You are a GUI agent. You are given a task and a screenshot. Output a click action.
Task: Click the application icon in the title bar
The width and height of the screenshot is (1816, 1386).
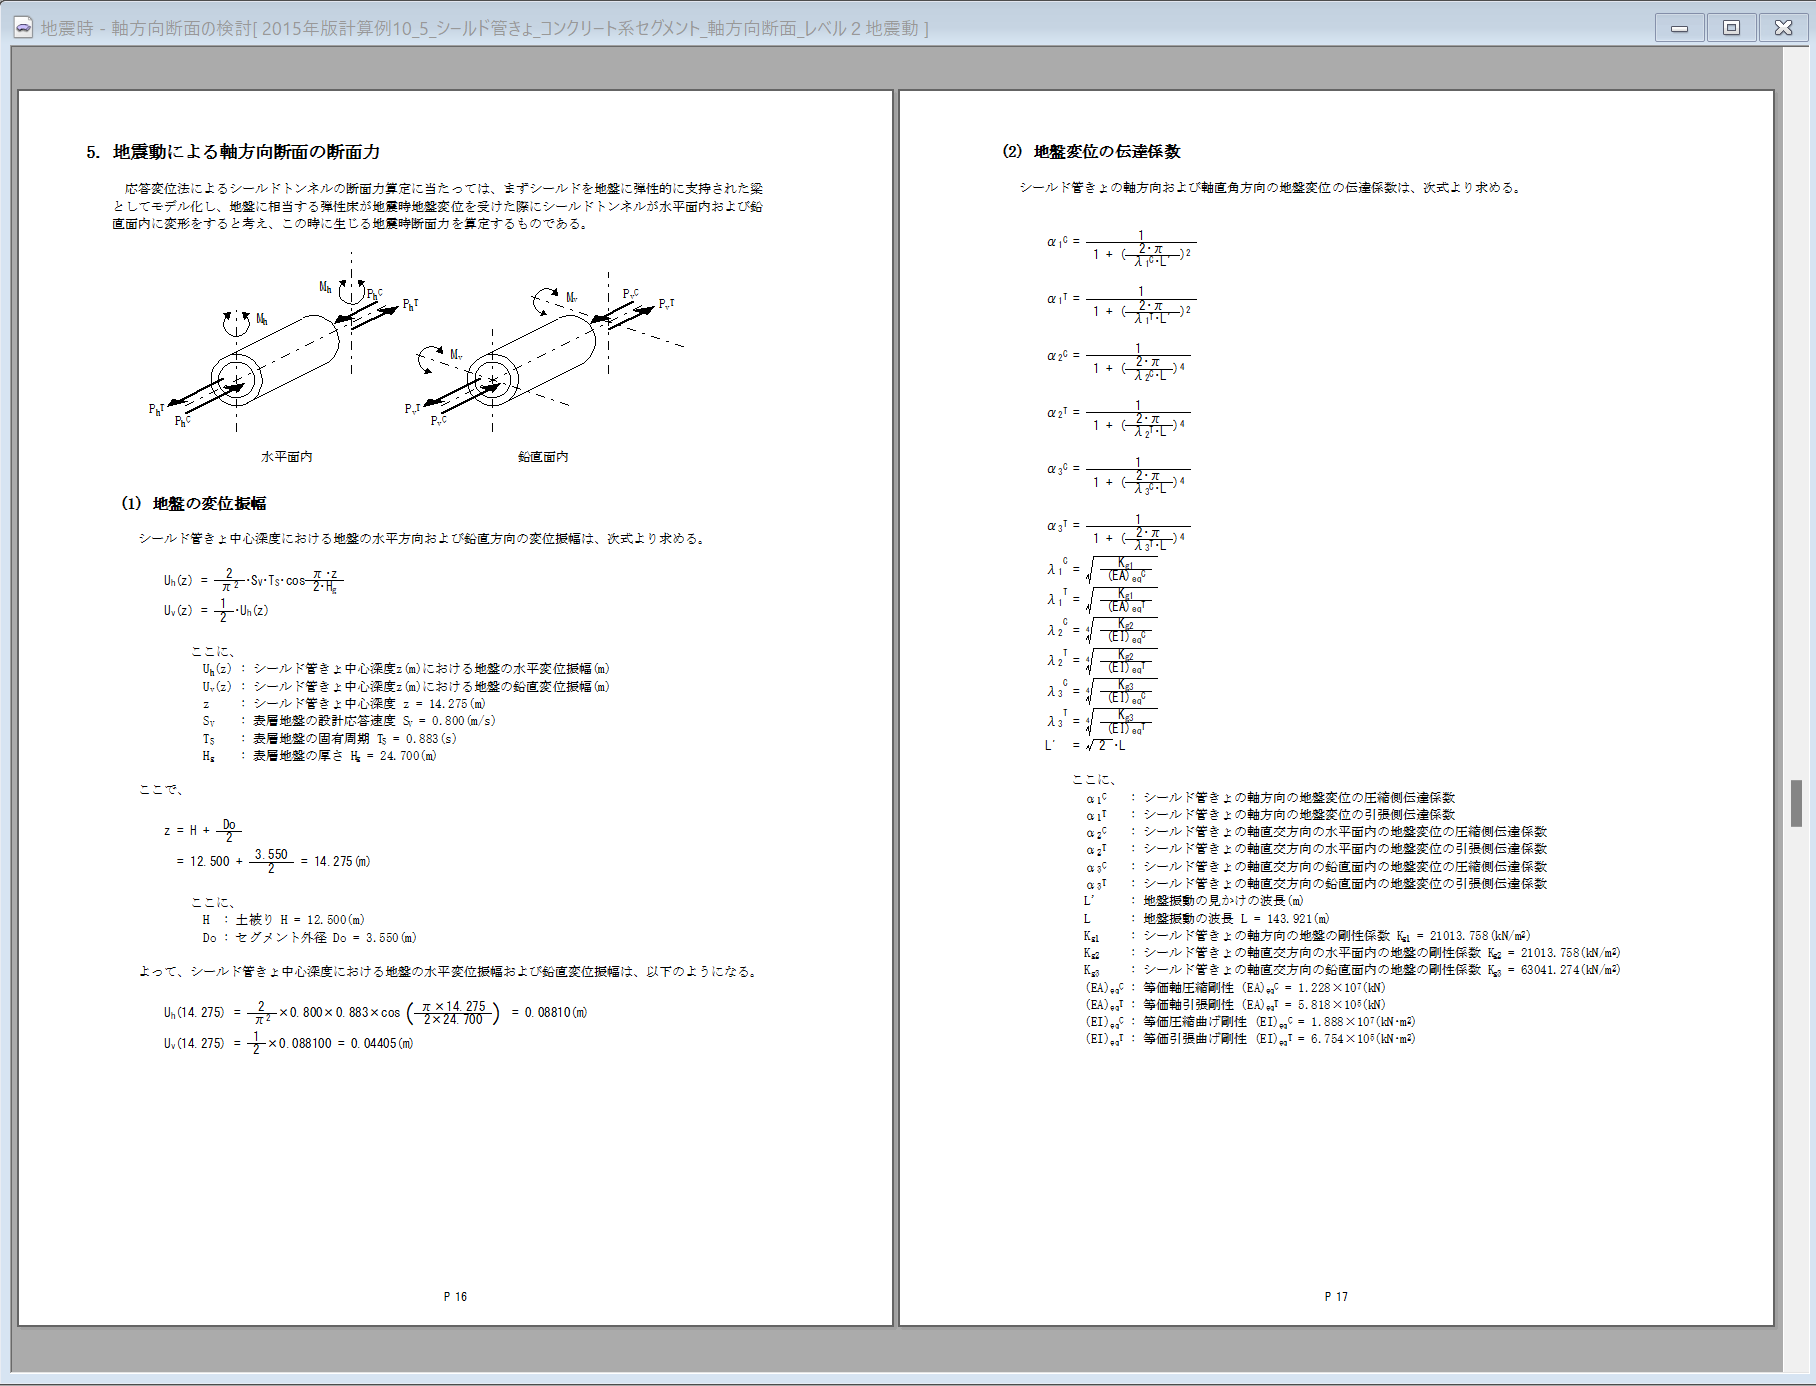(x=23, y=28)
